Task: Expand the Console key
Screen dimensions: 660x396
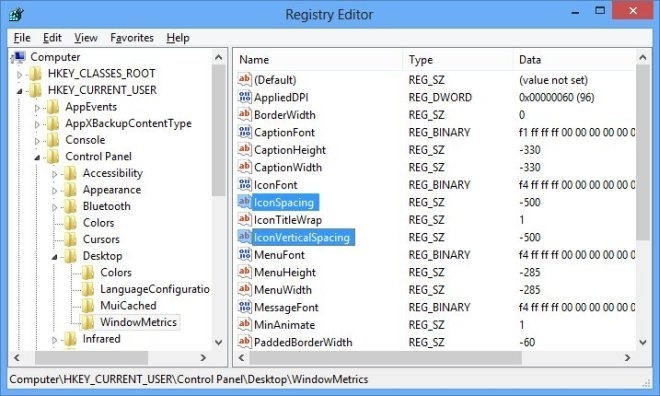Action: 37,141
